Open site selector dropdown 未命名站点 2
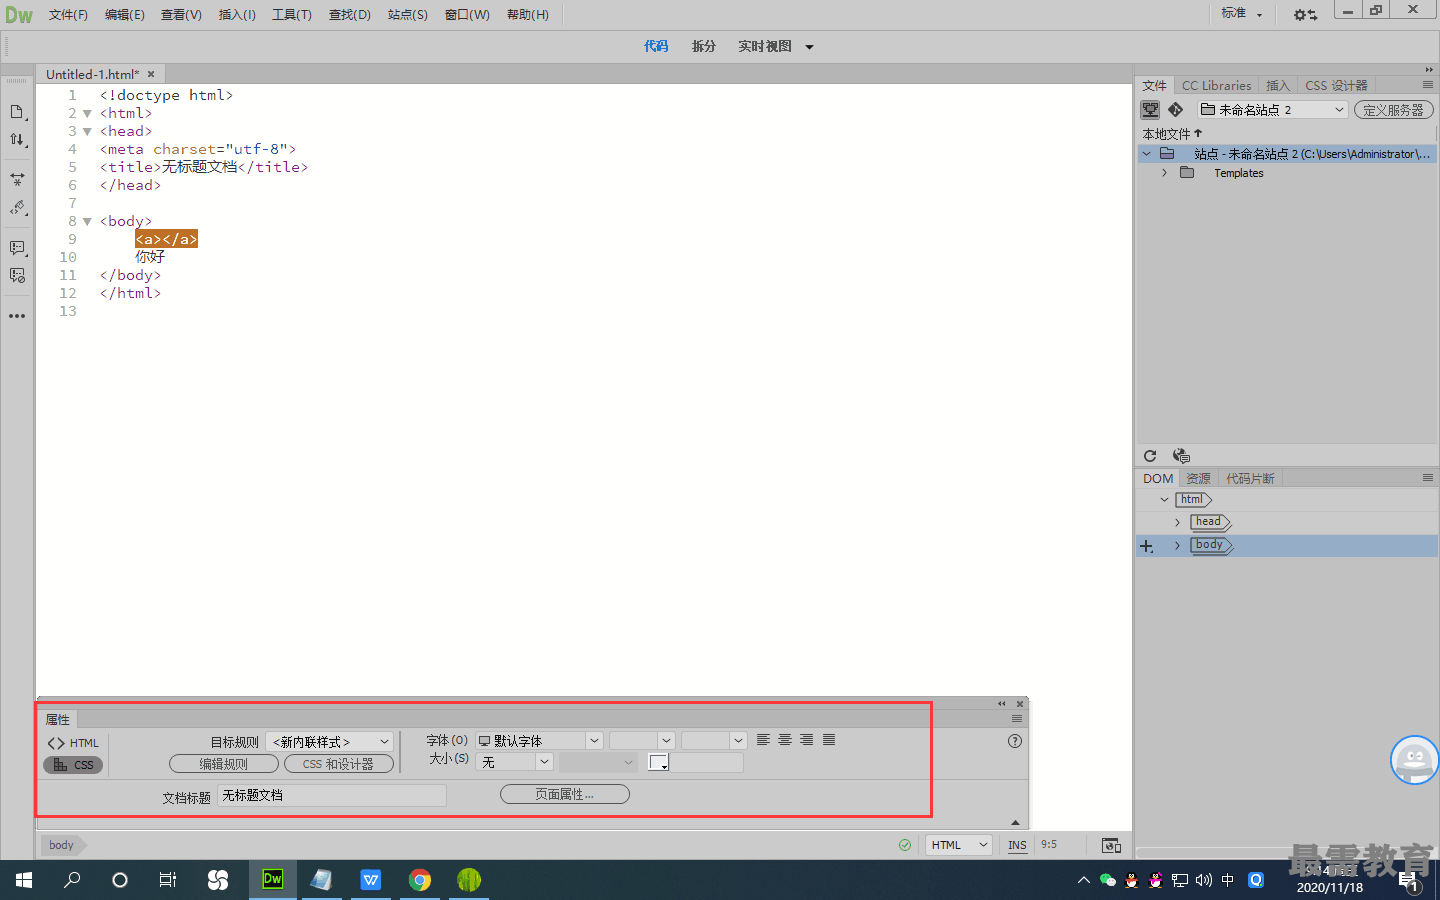The width and height of the screenshot is (1440, 900). click(1273, 110)
